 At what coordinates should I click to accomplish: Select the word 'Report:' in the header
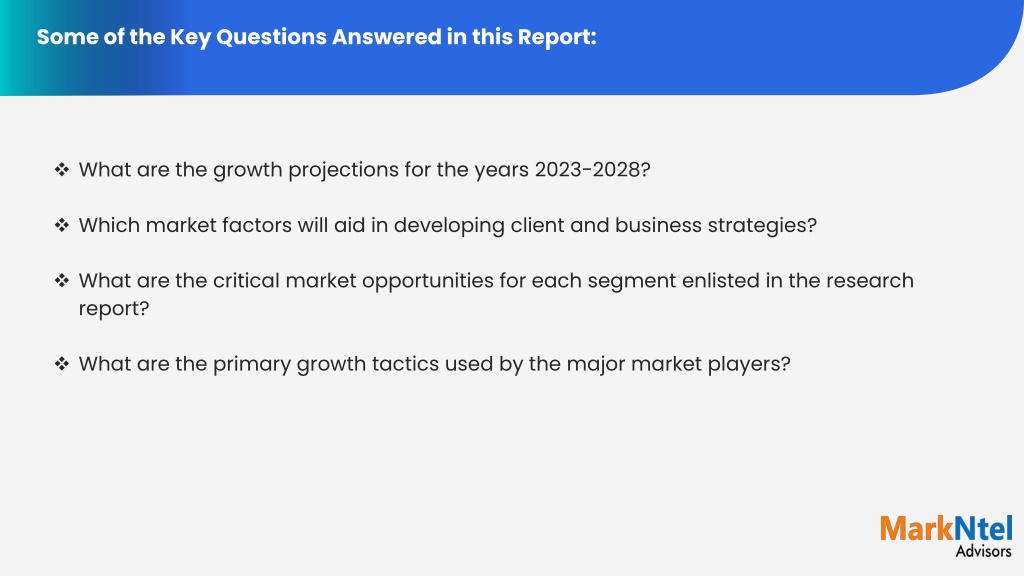click(557, 37)
